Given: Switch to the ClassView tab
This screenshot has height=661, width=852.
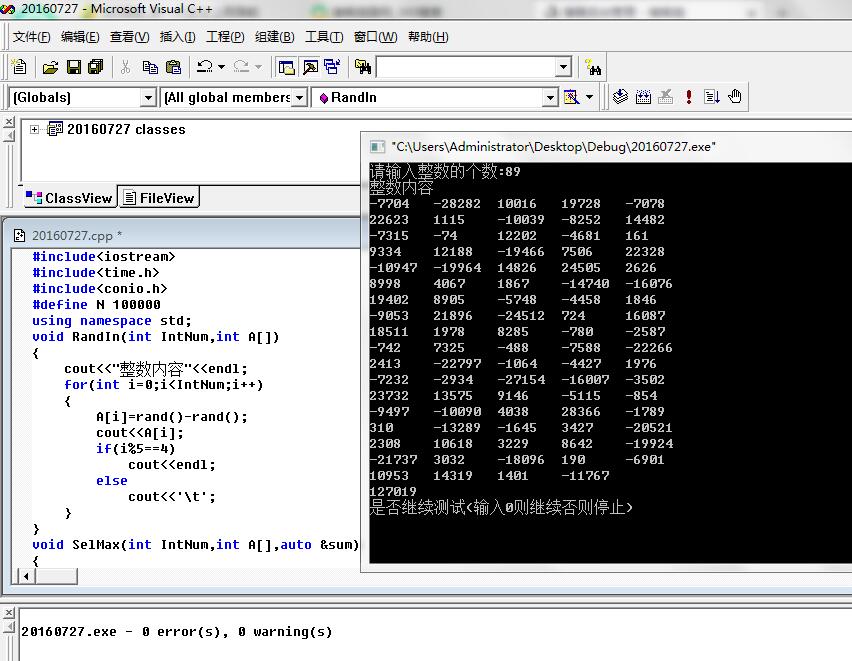Looking at the screenshot, I should (x=71, y=198).
